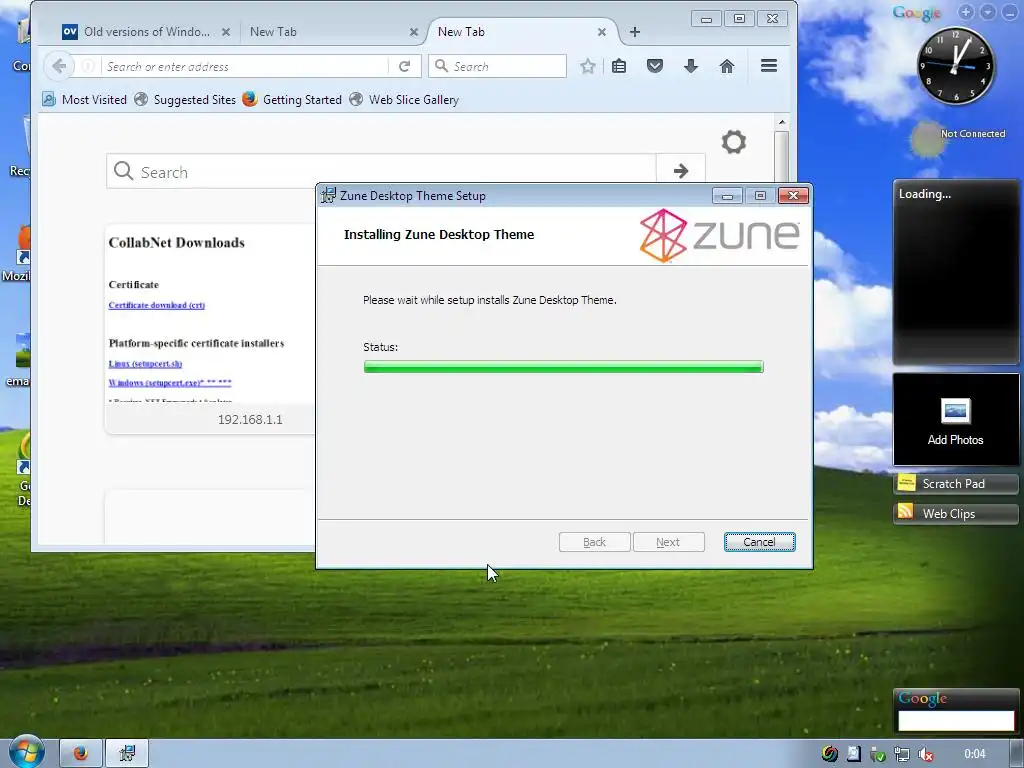Click the Google logo atop the sidebar

[x=916, y=12]
